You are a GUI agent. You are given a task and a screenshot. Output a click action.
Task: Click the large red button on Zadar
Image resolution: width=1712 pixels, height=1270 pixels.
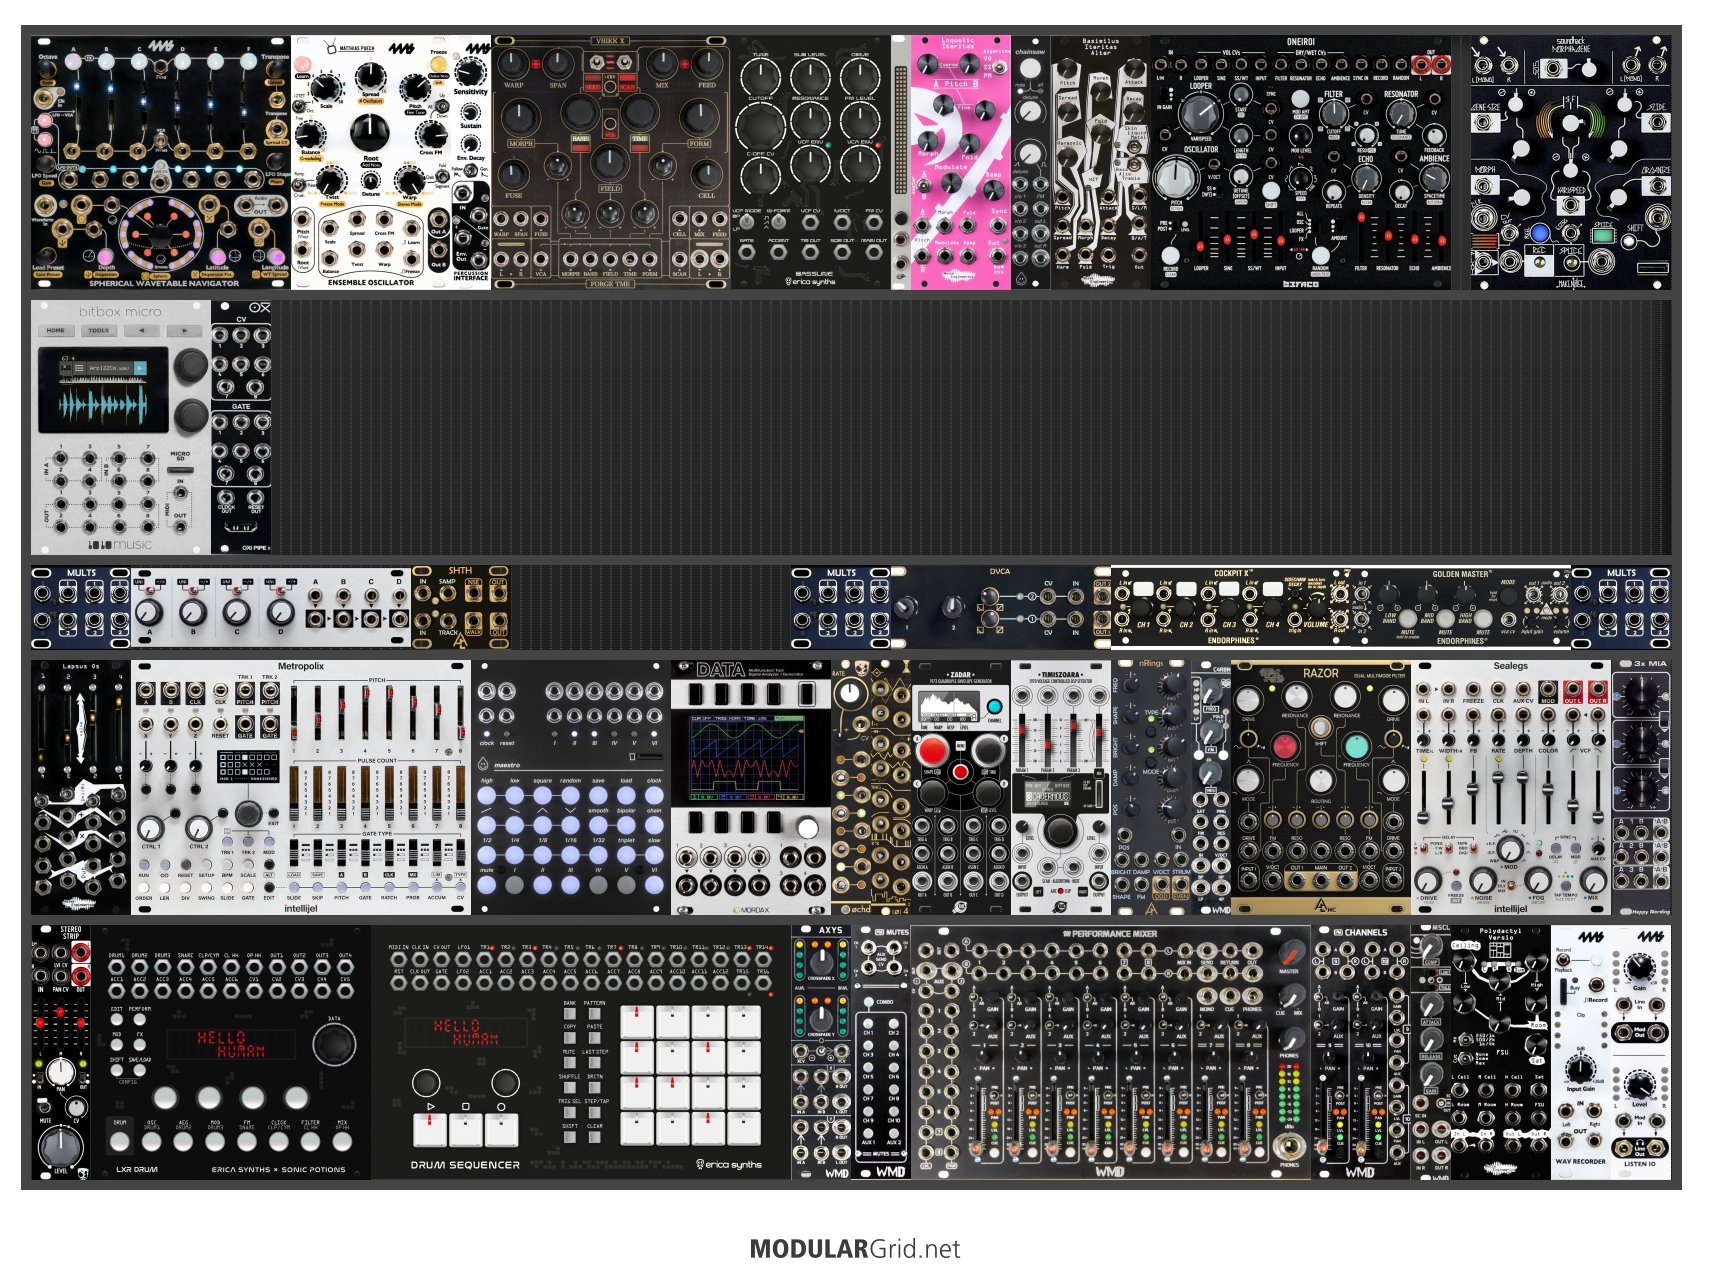tap(932, 750)
